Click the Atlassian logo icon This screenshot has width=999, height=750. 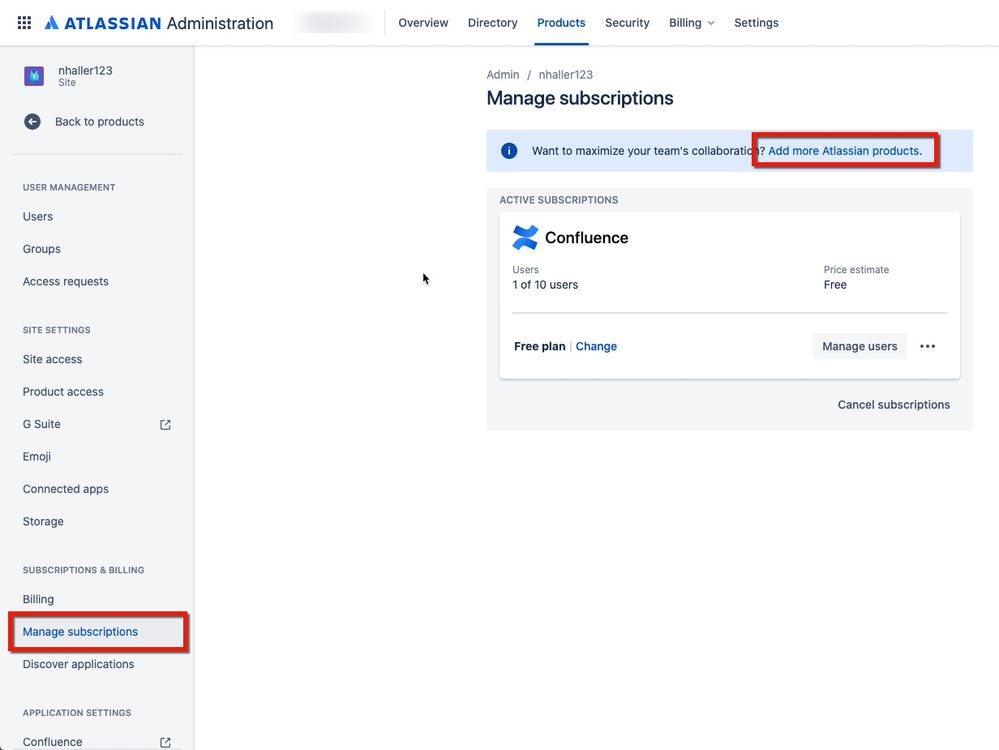pos(52,23)
